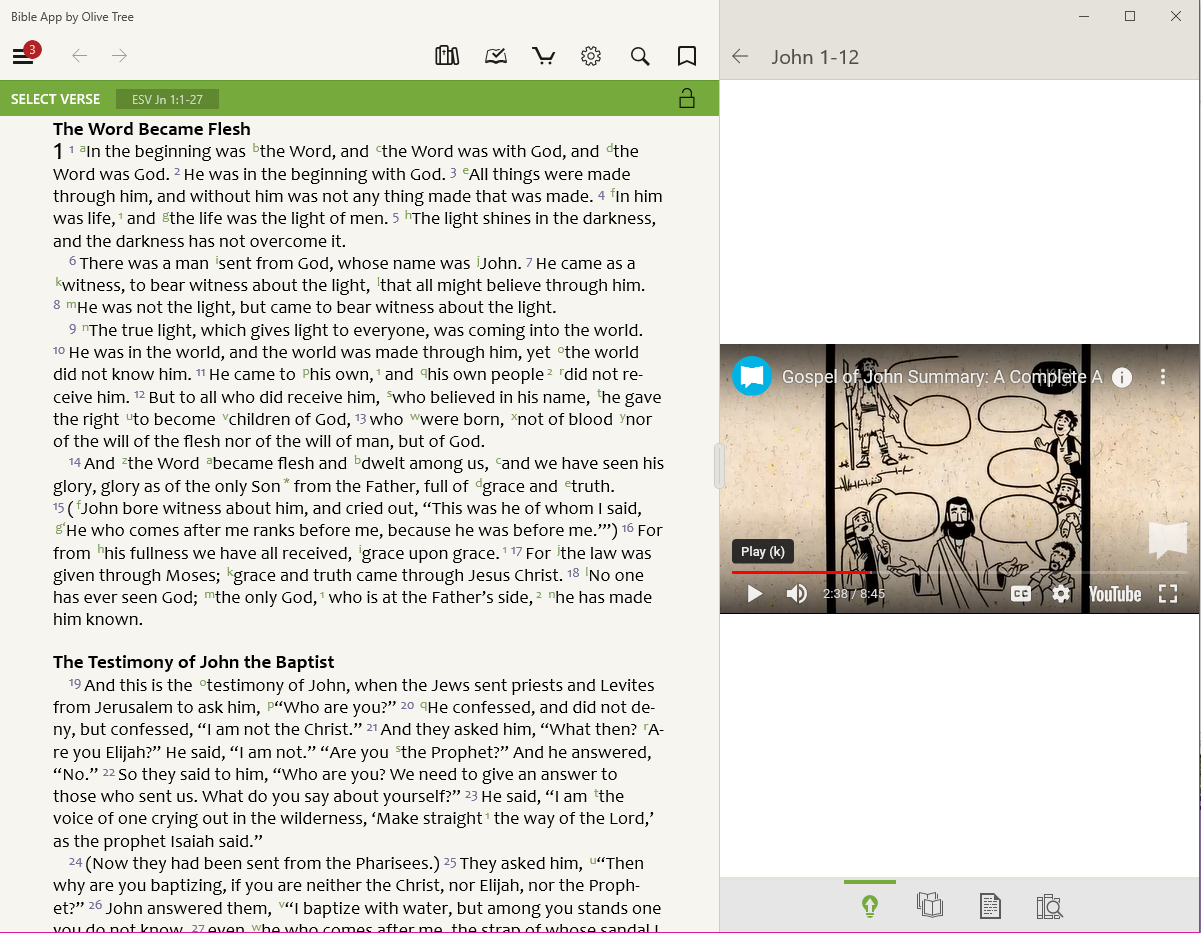The width and height of the screenshot is (1201, 933).
Task: Click the SELECT VERSE button
Action: (x=56, y=99)
